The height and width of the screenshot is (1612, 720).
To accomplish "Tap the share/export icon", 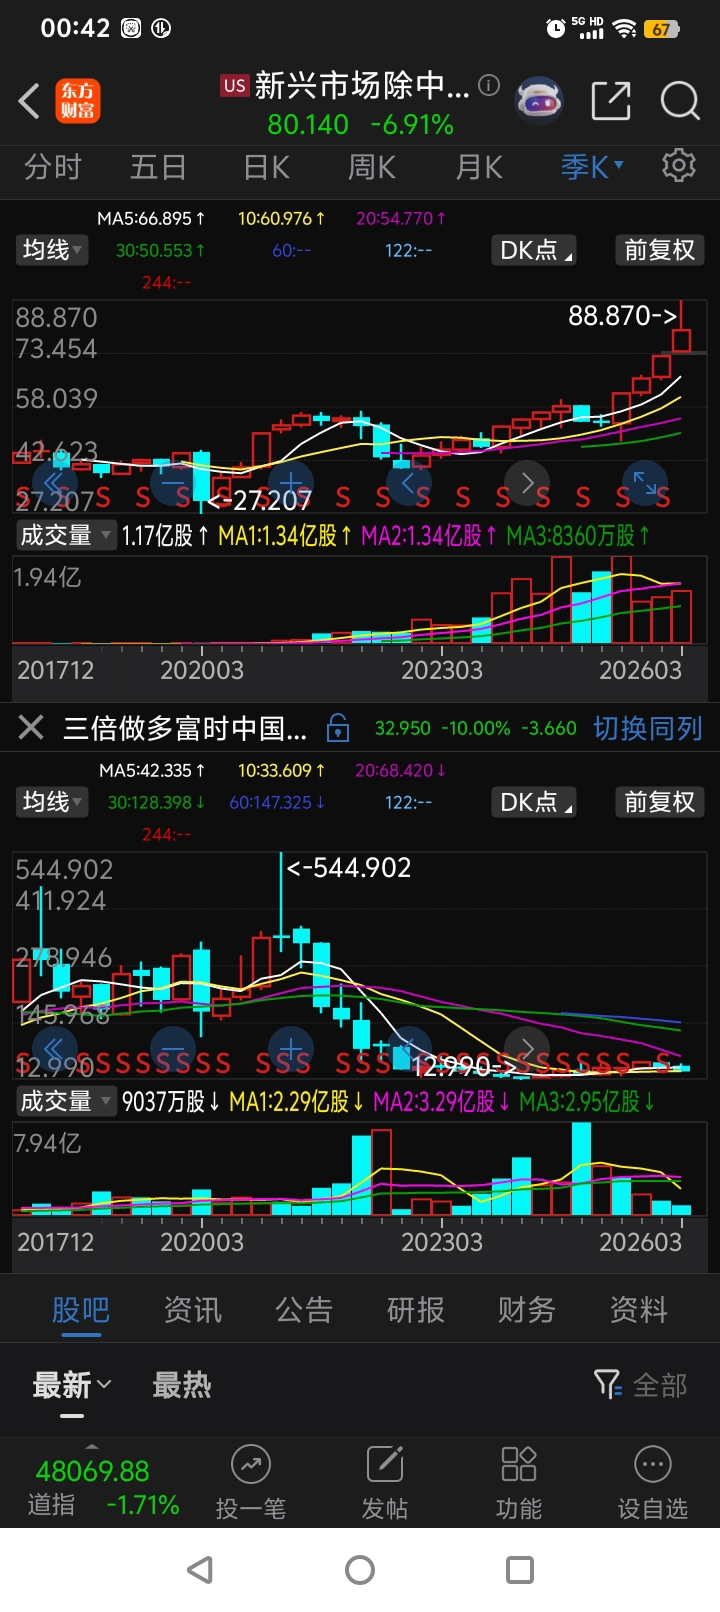I will pyautogui.click(x=611, y=101).
